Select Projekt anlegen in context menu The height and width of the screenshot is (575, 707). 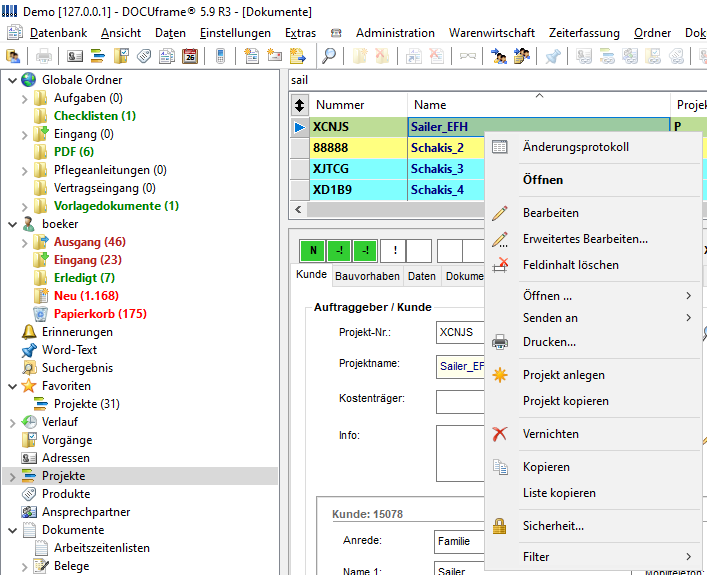pyautogui.click(x=593, y=375)
